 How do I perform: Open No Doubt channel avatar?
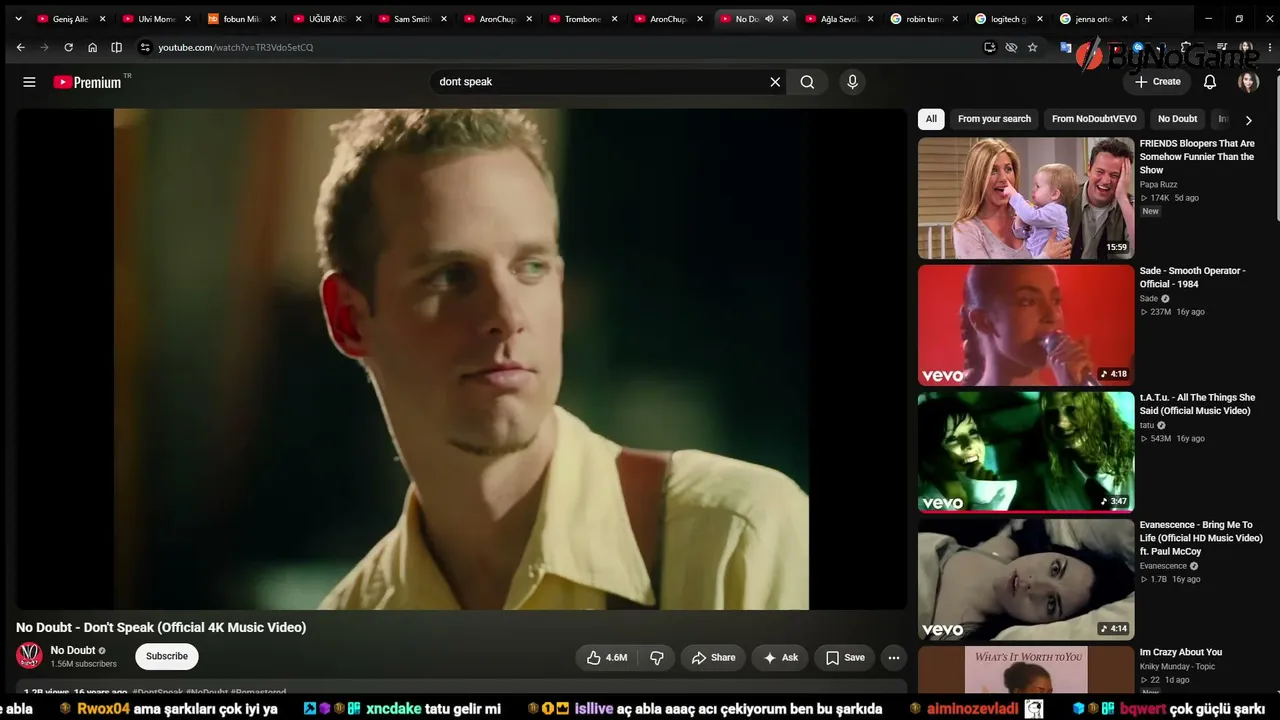[x=30, y=656]
